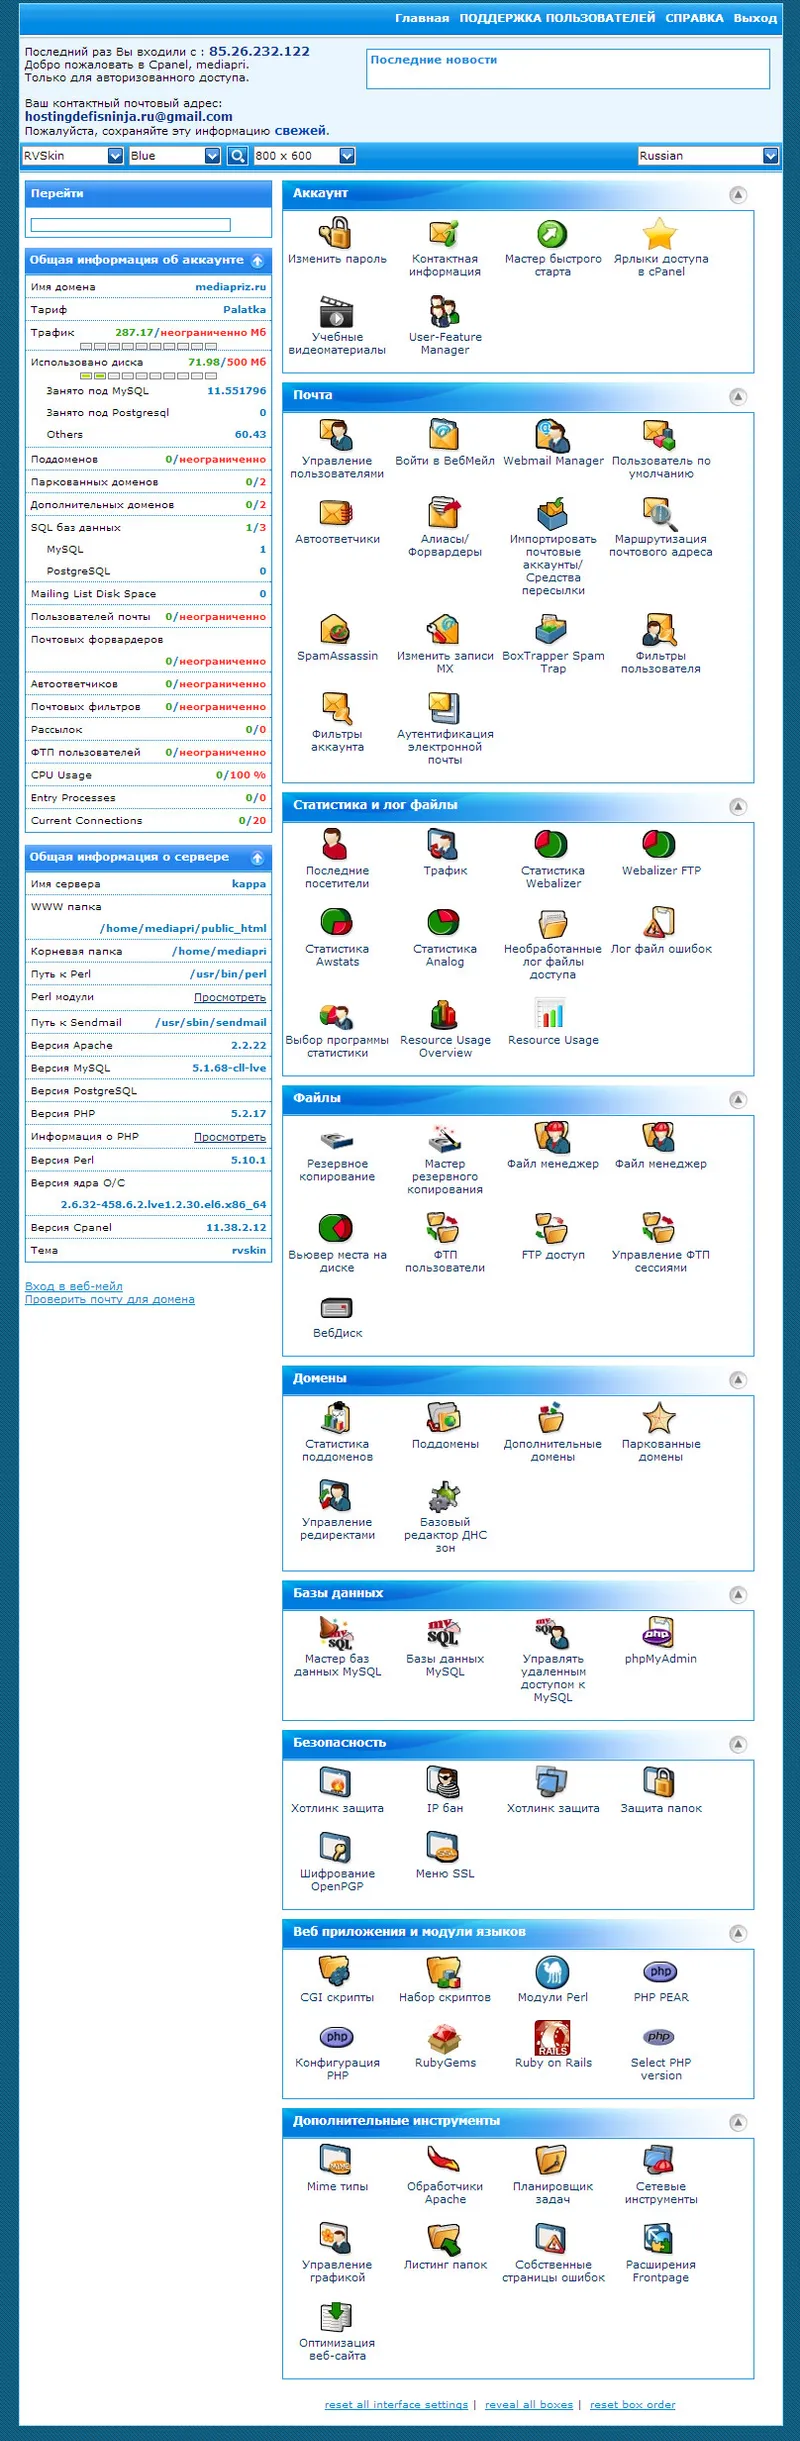Collapse the Базы данных section
This screenshot has height=2441, width=800.
[x=738, y=1595]
